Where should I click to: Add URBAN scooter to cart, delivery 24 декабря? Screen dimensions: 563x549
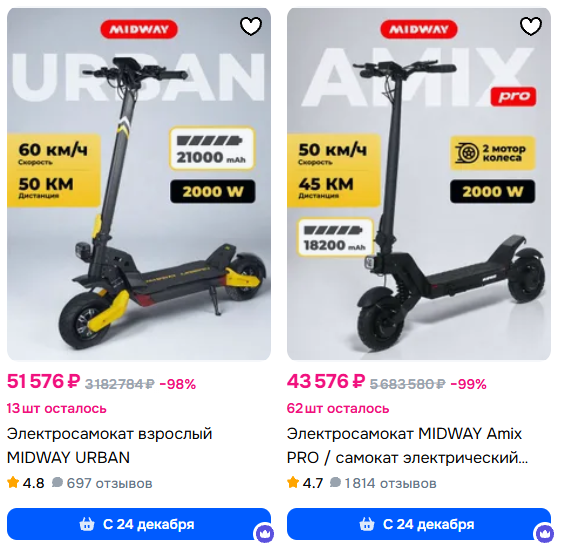pos(139,524)
